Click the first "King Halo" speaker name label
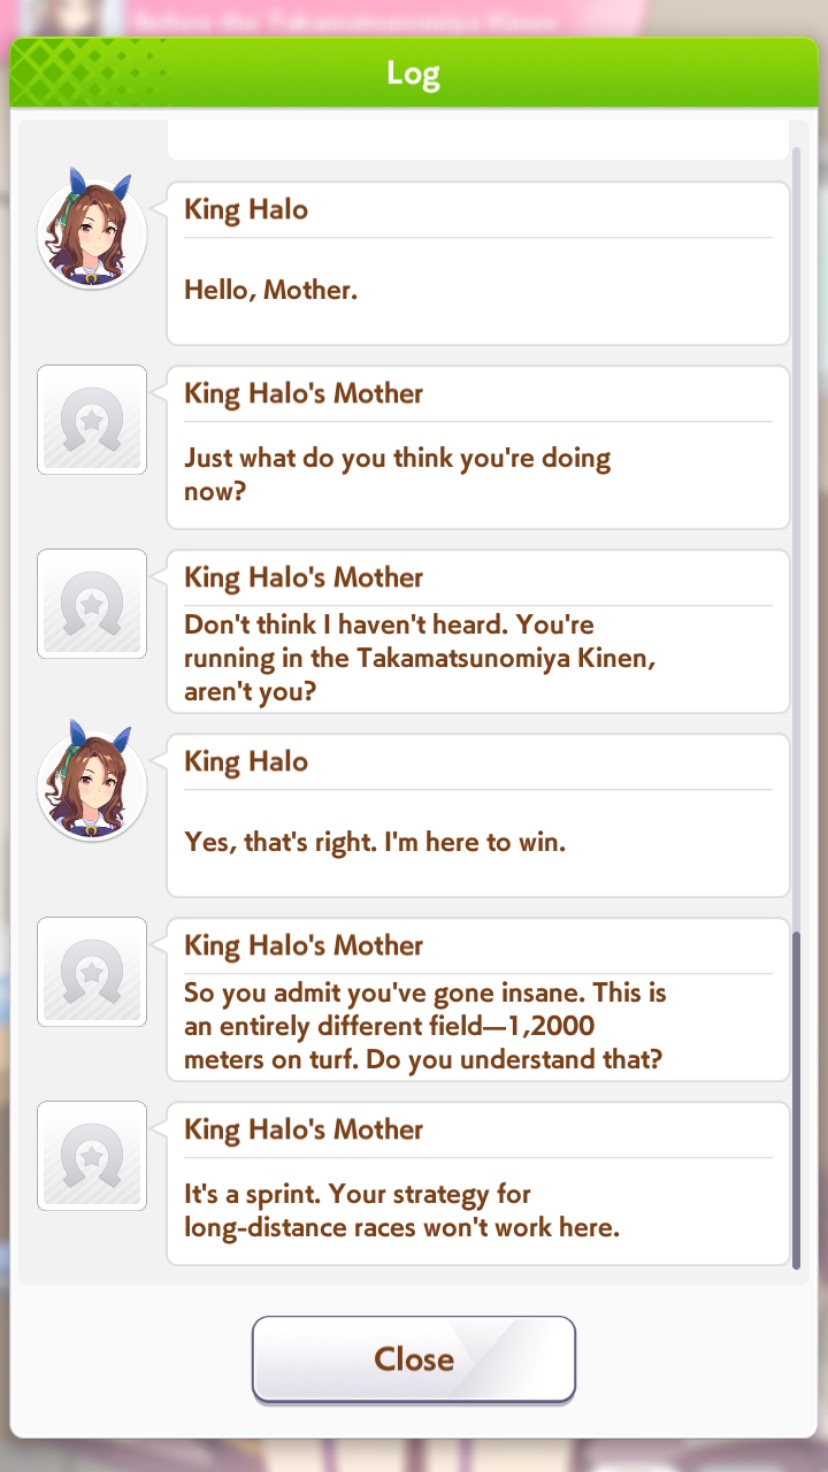This screenshot has width=828, height=1472. pos(246,210)
